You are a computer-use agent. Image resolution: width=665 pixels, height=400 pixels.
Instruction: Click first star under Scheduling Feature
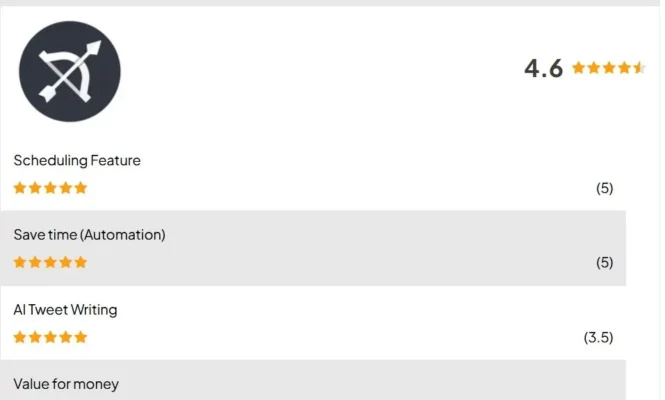click(x=20, y=188)
